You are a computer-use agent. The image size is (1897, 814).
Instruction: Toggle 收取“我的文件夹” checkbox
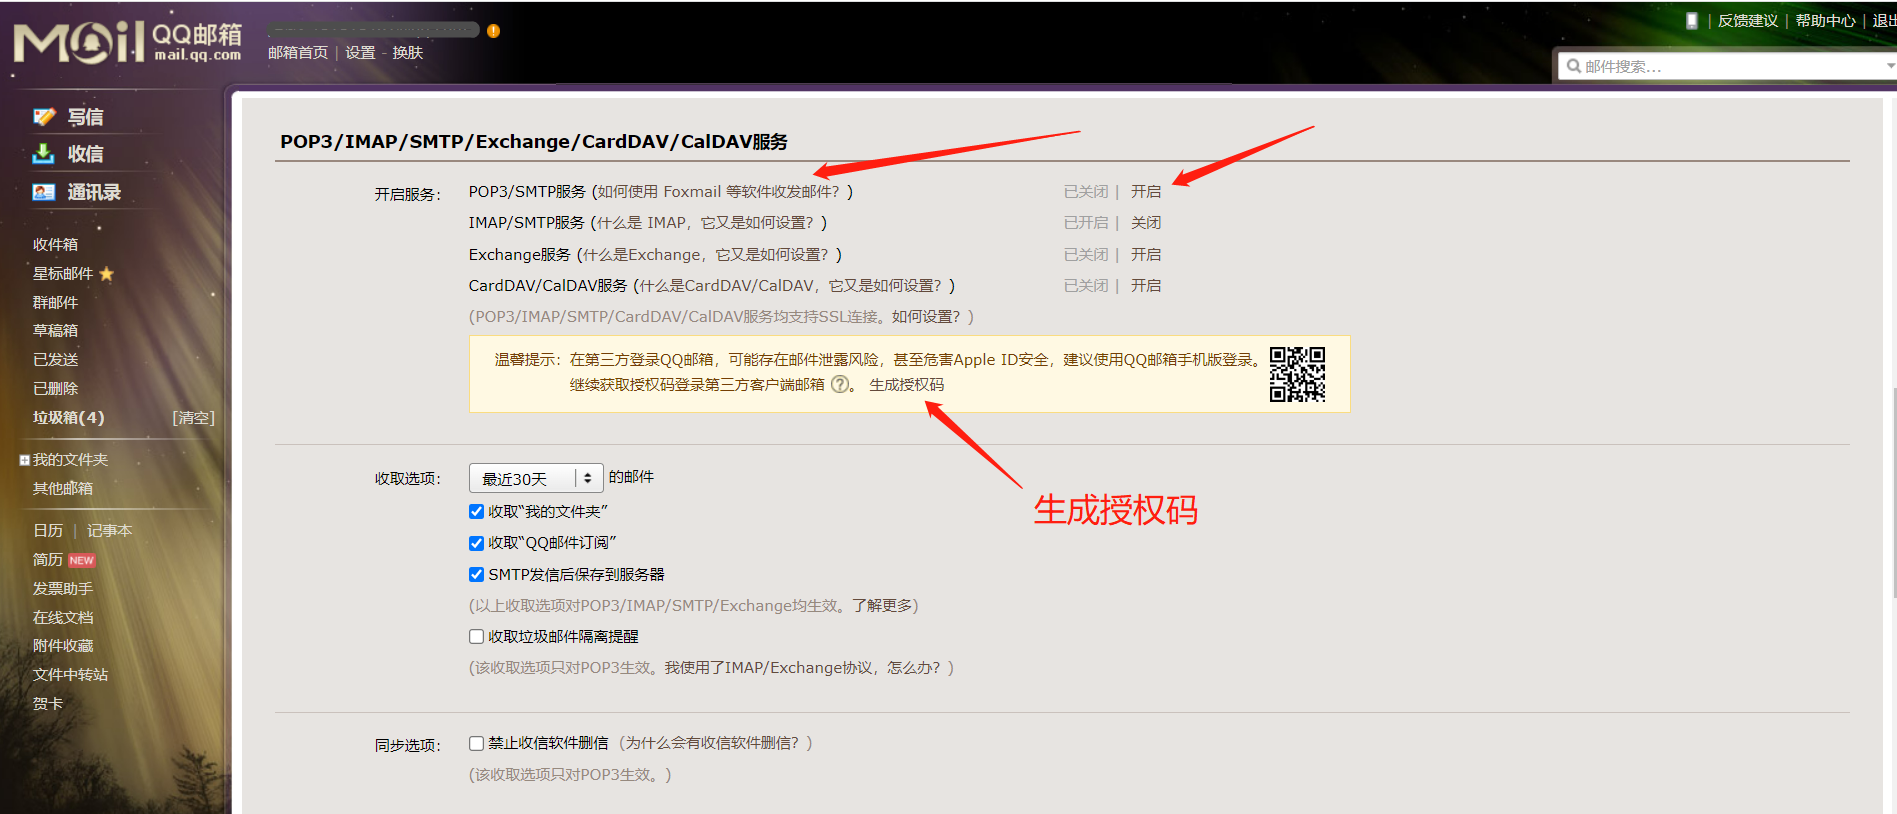476,512
